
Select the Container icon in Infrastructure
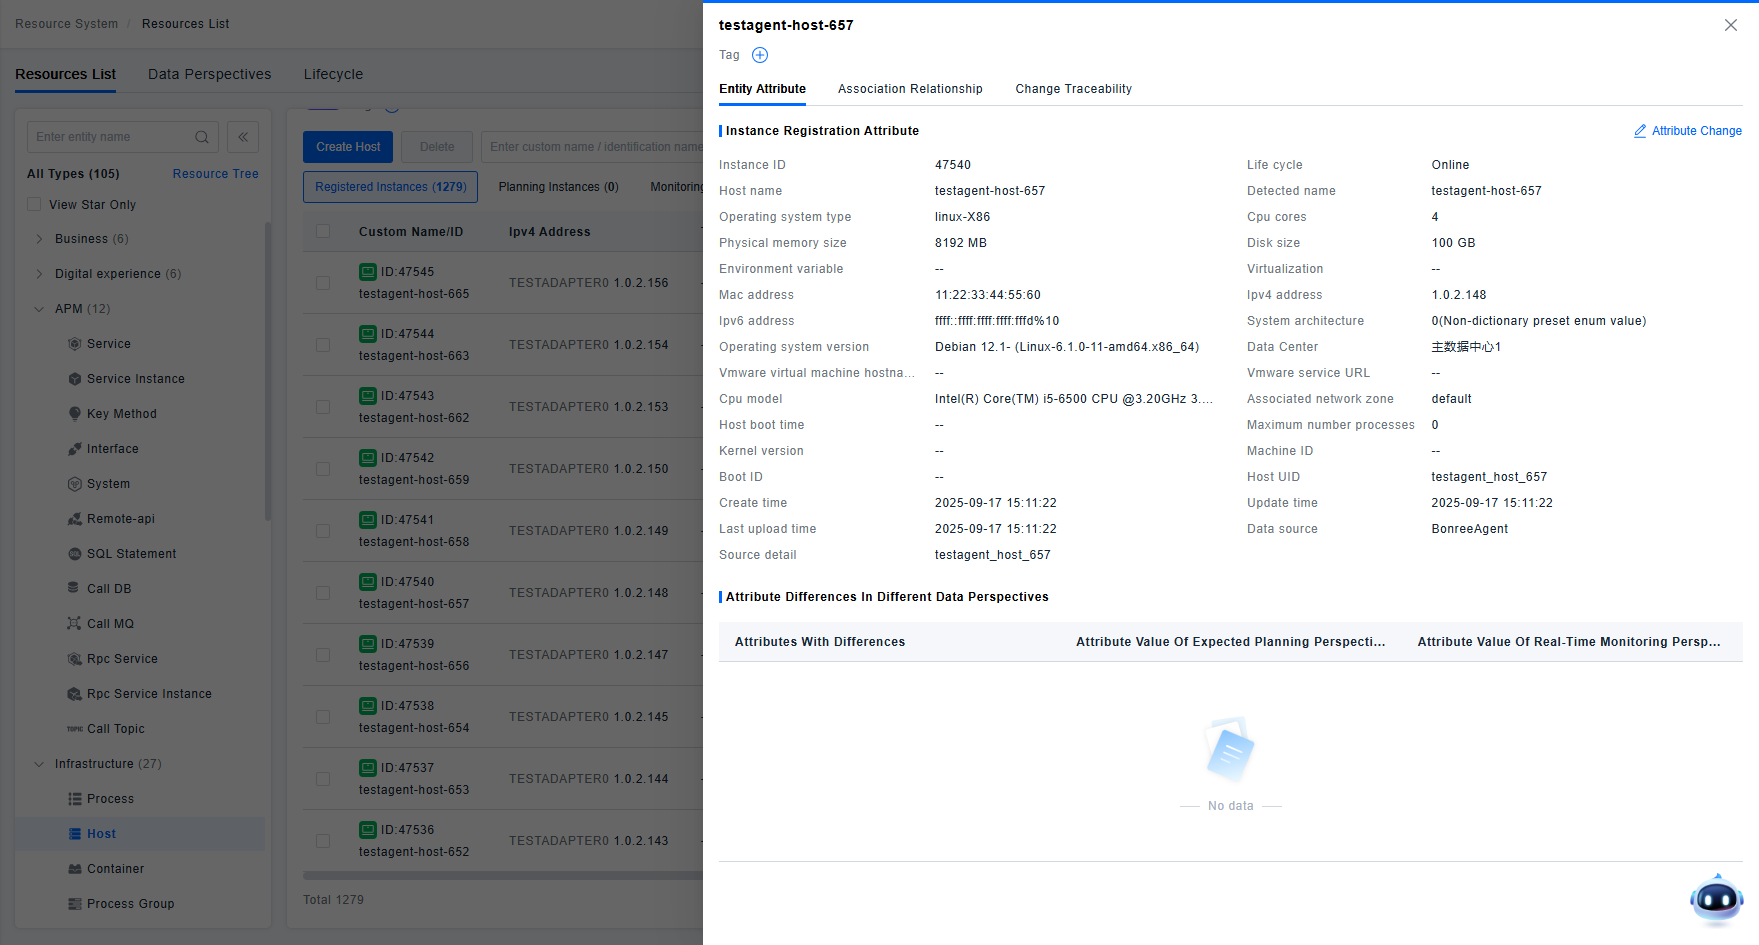click(x=74, y=869)
